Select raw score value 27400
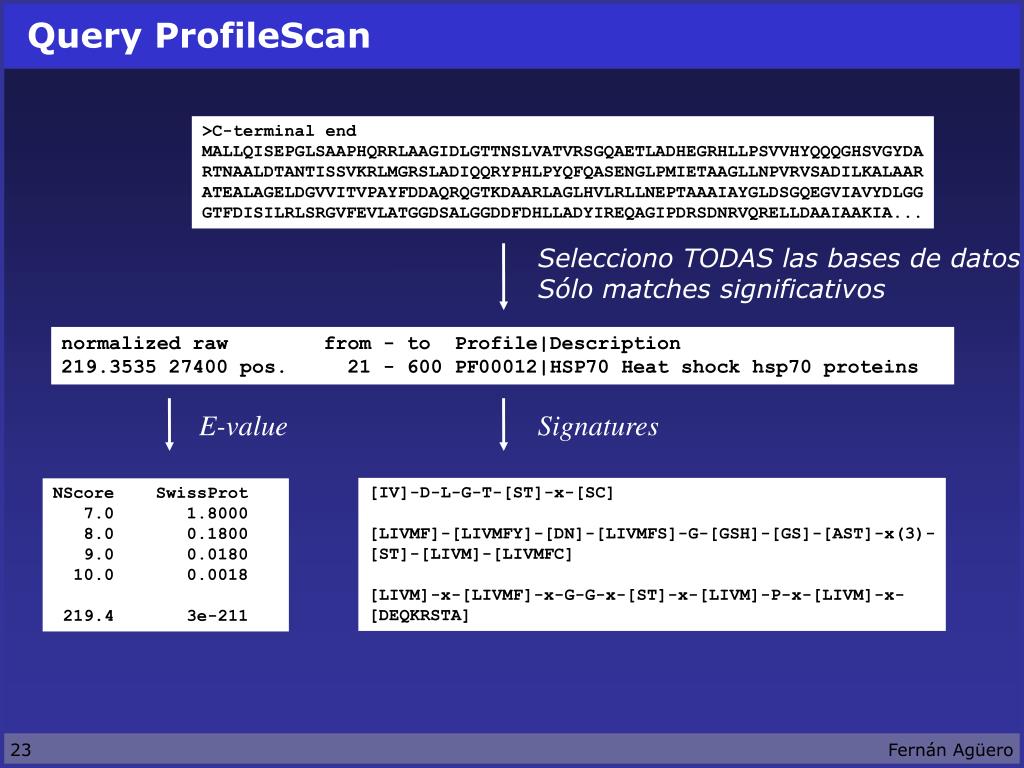 pyautogui.click(x=198, y=367)
